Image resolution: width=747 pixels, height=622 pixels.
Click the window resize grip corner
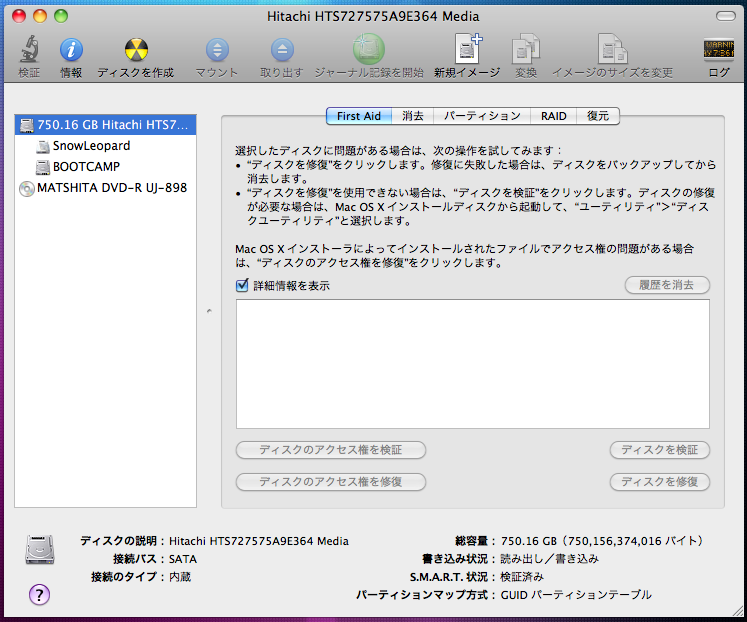[736, 611]
